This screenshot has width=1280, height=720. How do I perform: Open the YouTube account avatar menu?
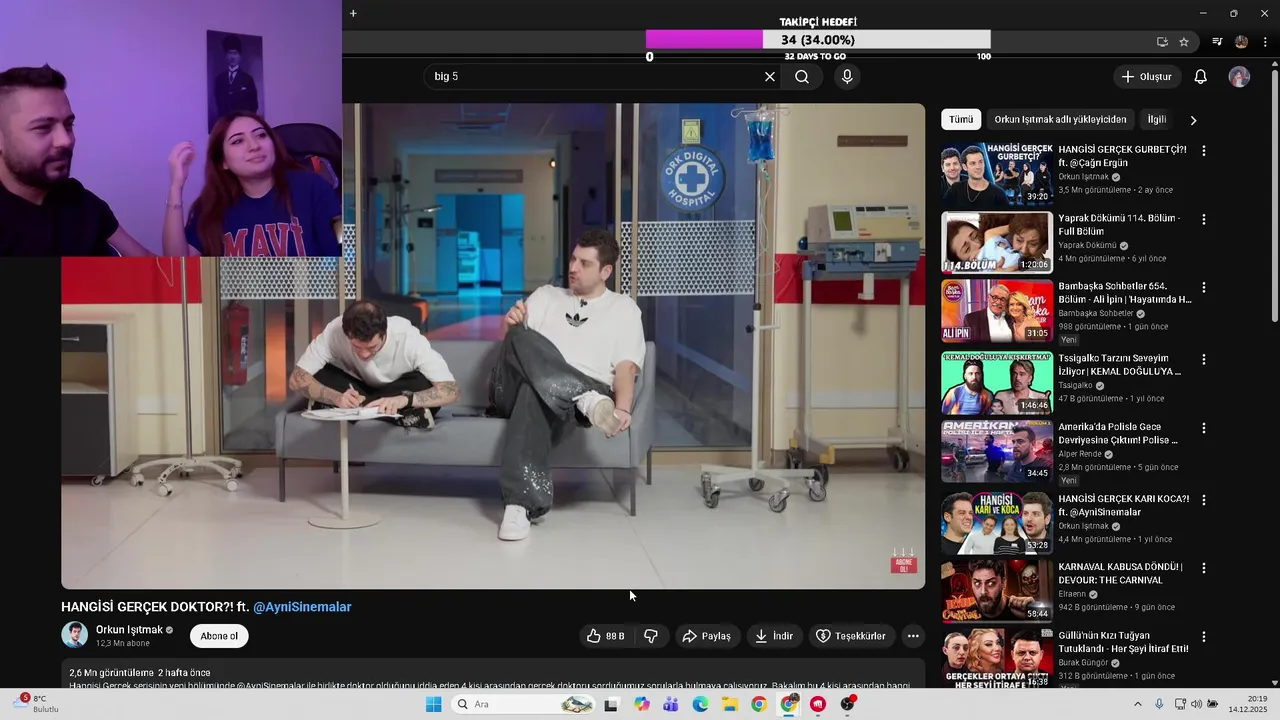[x=1239, y=77]
